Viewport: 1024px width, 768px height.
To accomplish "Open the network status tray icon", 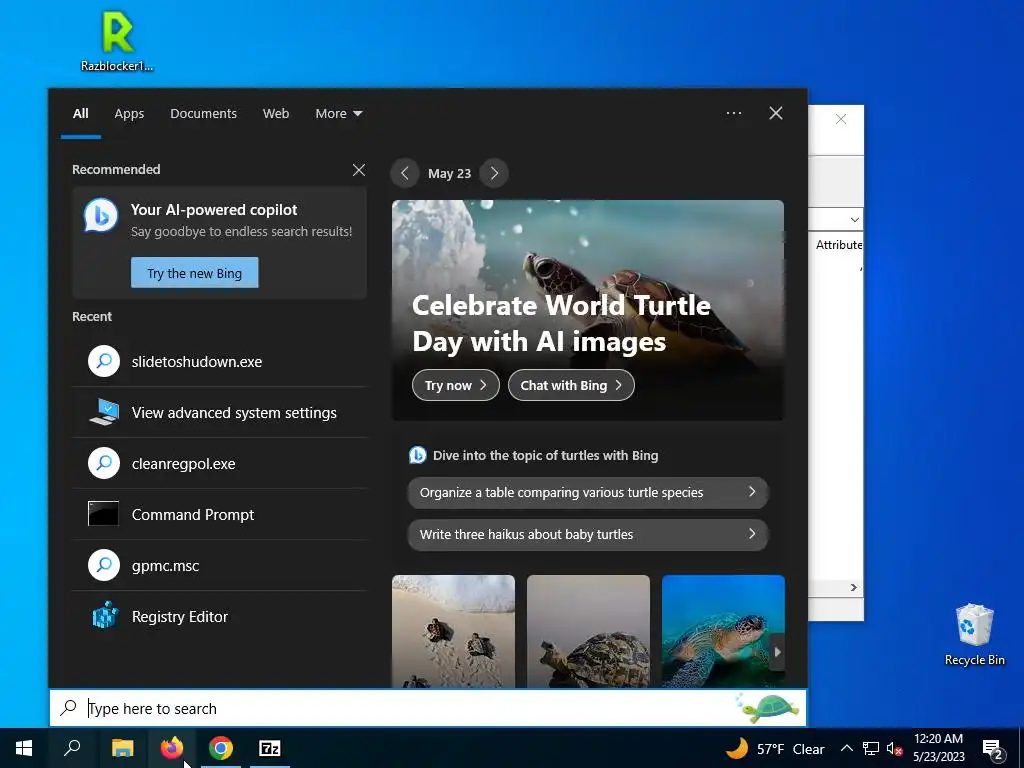I will point(871,748).
